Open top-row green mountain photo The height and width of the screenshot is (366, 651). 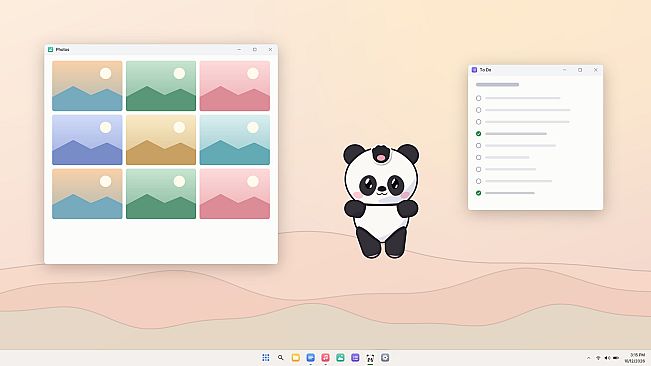(161, 86)
